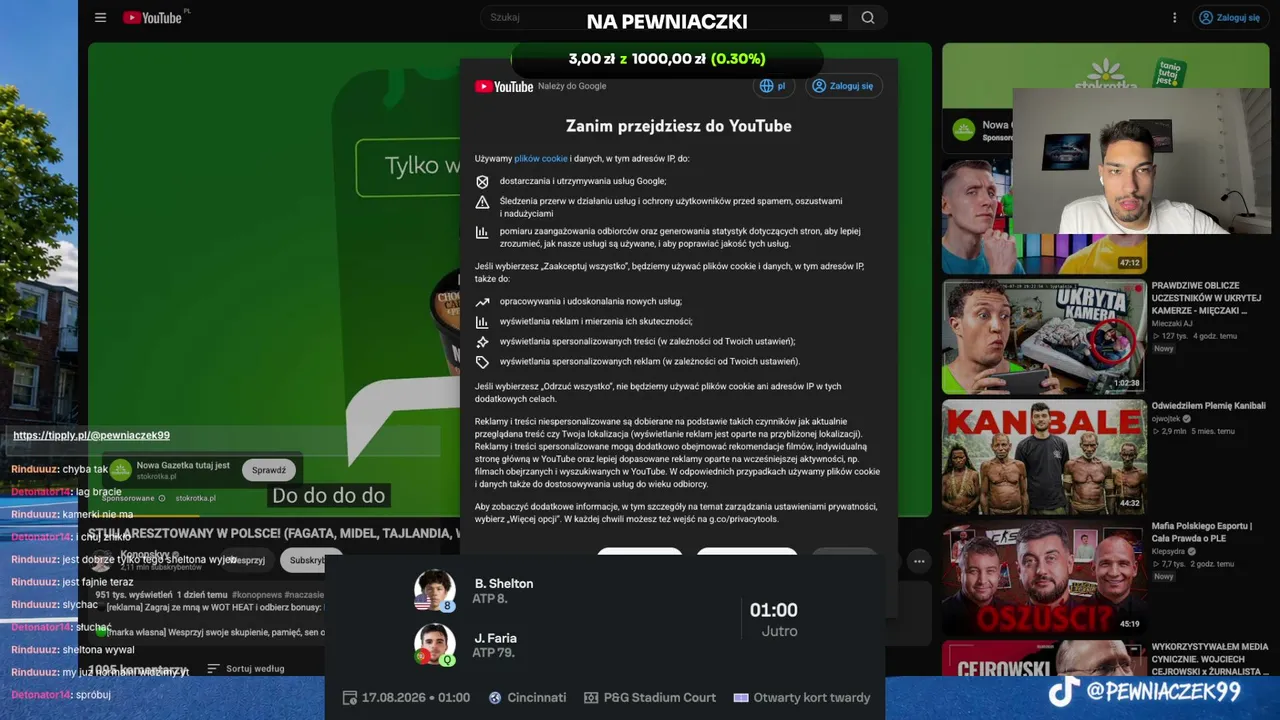The width and height of the screenshot is (1280, 720).
Task: Click the B. Shelton player name
Action: (x=504, y=584)
